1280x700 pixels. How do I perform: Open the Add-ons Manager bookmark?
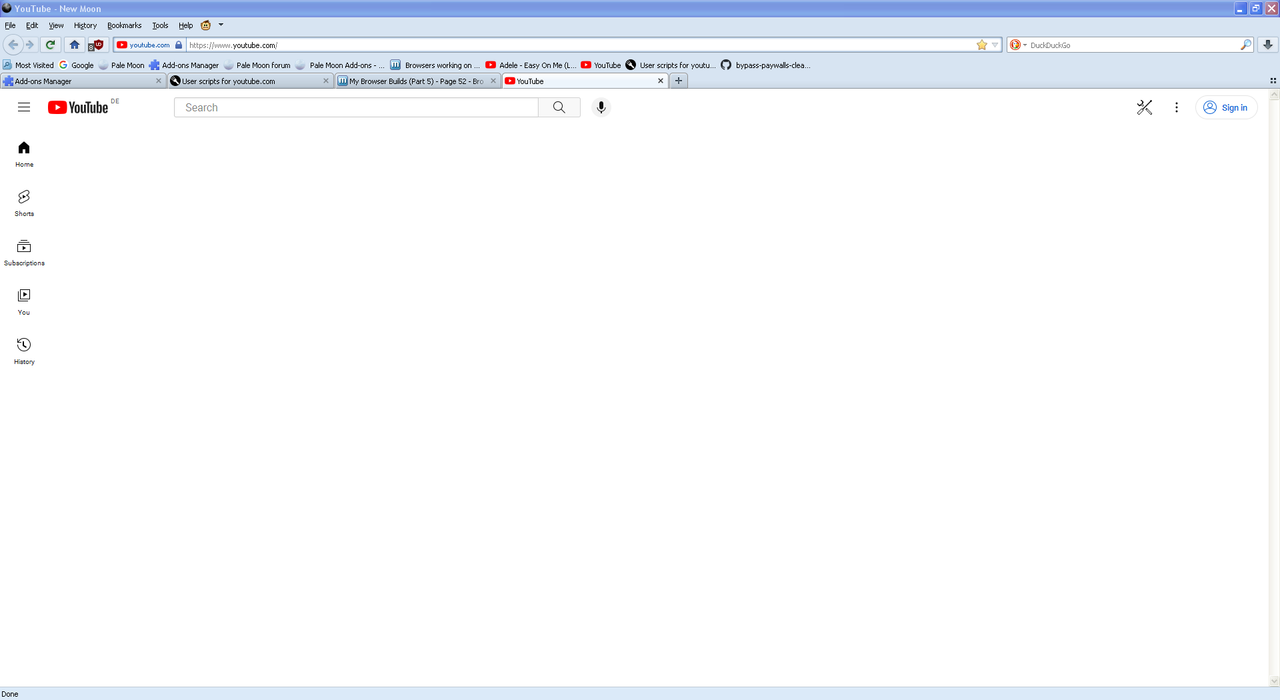tap(184, 65)
